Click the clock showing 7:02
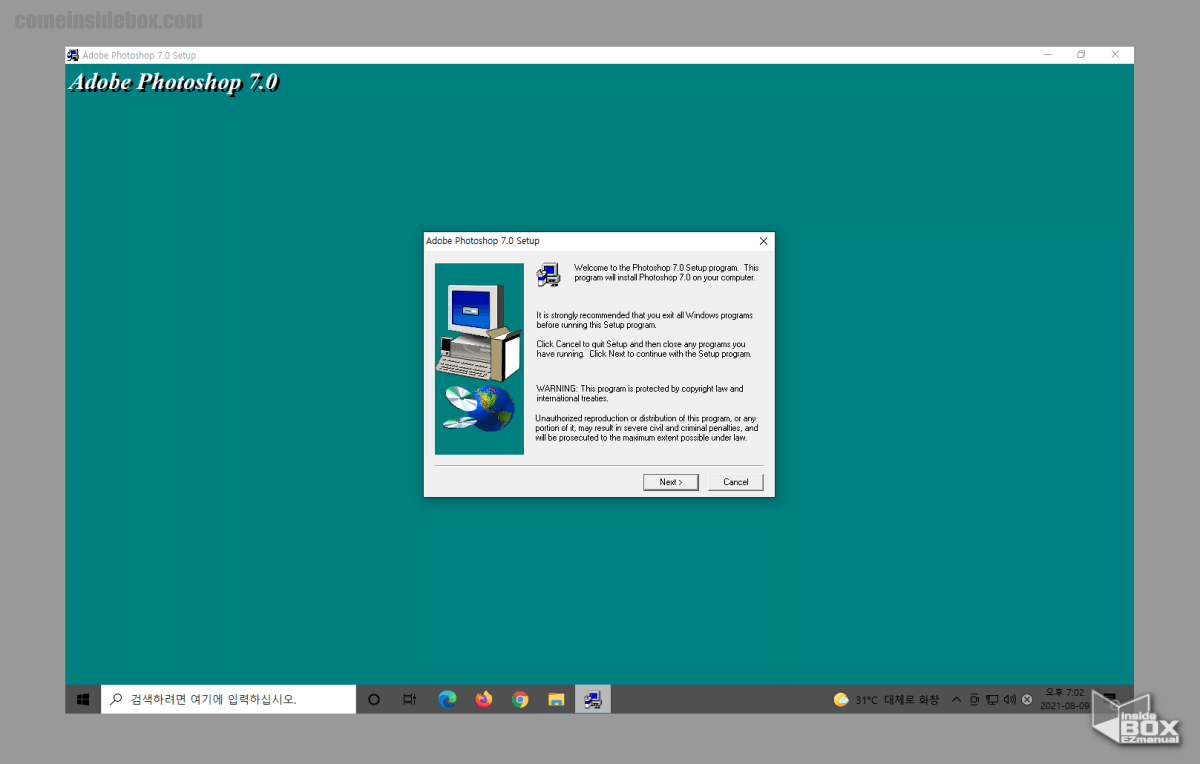Viewport: 1200px width, 764px height. [x=1064, y=699]
